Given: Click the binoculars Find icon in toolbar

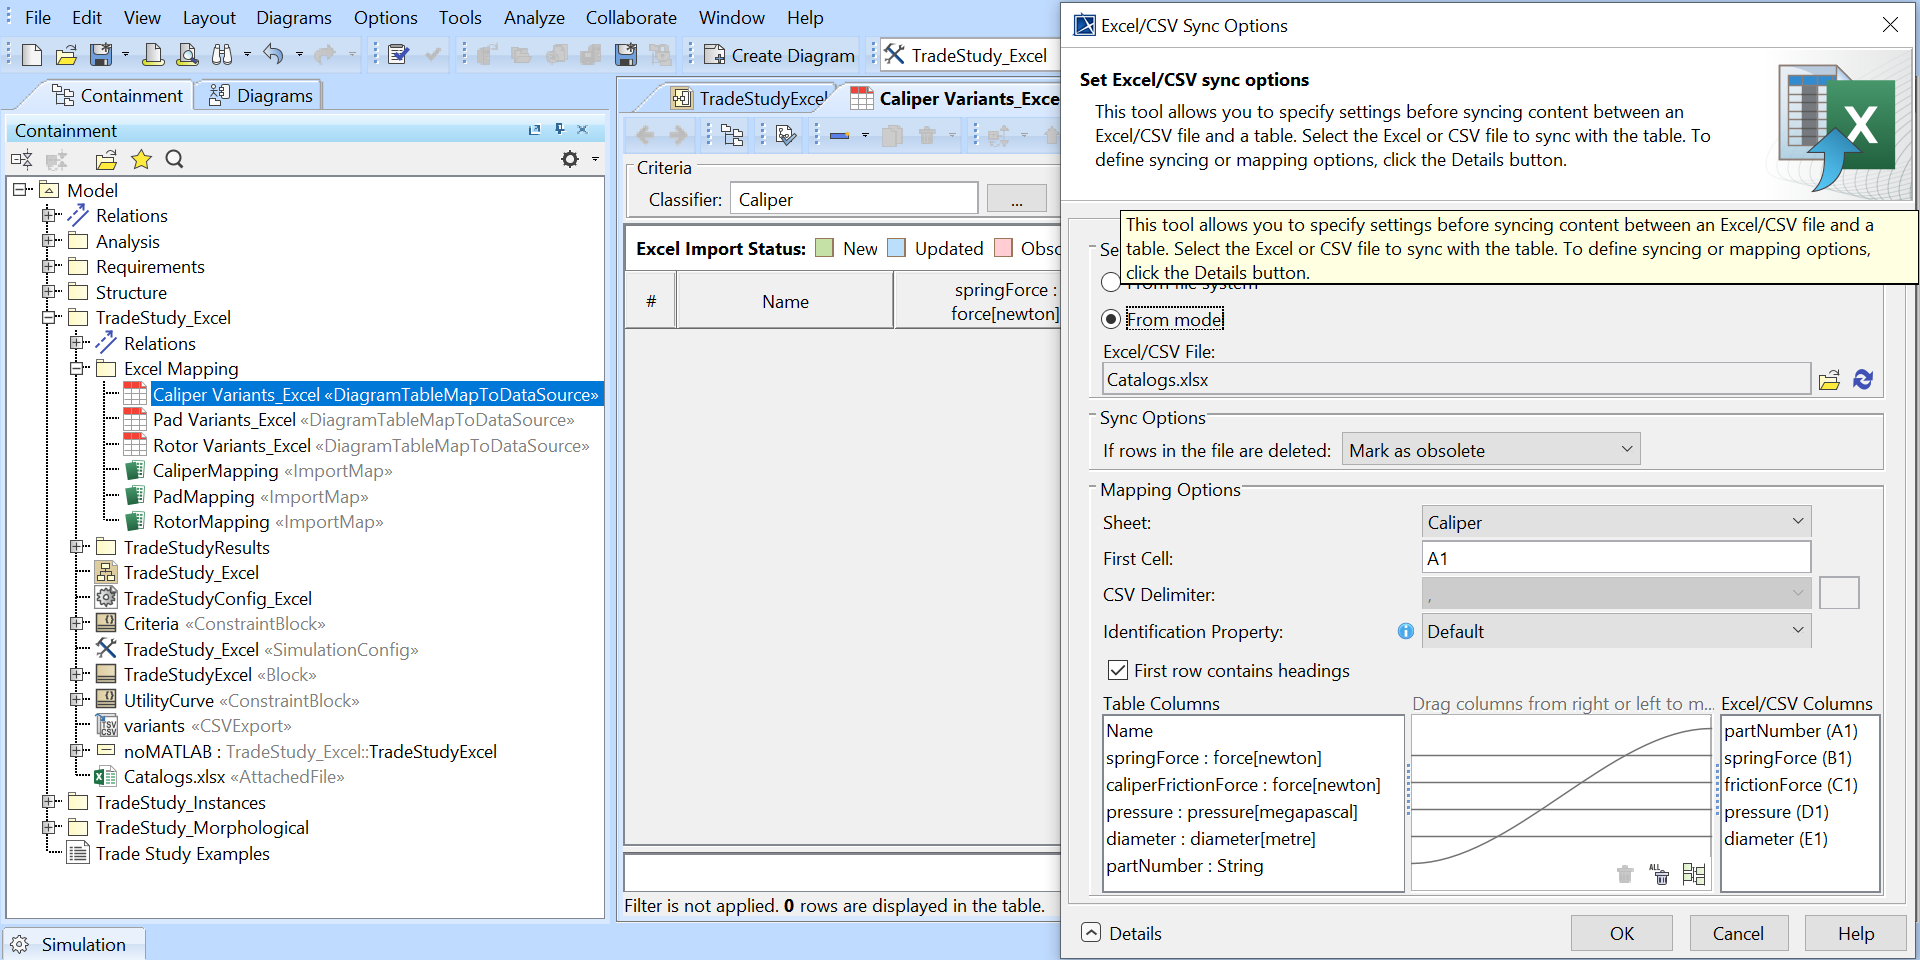Looking at the screenshot, I should click(x=222, y=55).
